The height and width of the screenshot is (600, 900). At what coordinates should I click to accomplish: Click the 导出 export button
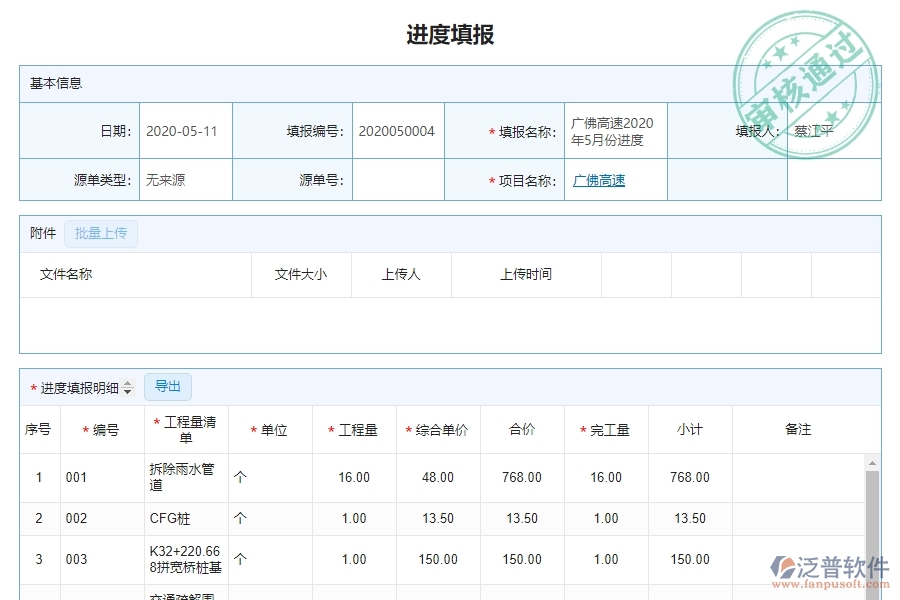[x=167, y=386]
